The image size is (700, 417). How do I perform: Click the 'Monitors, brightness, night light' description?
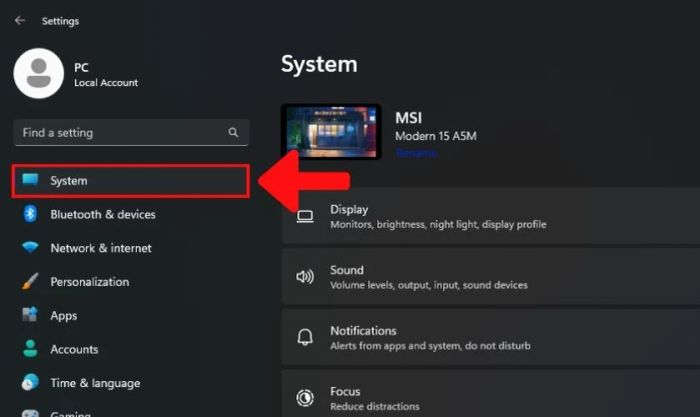pos(438,224)
